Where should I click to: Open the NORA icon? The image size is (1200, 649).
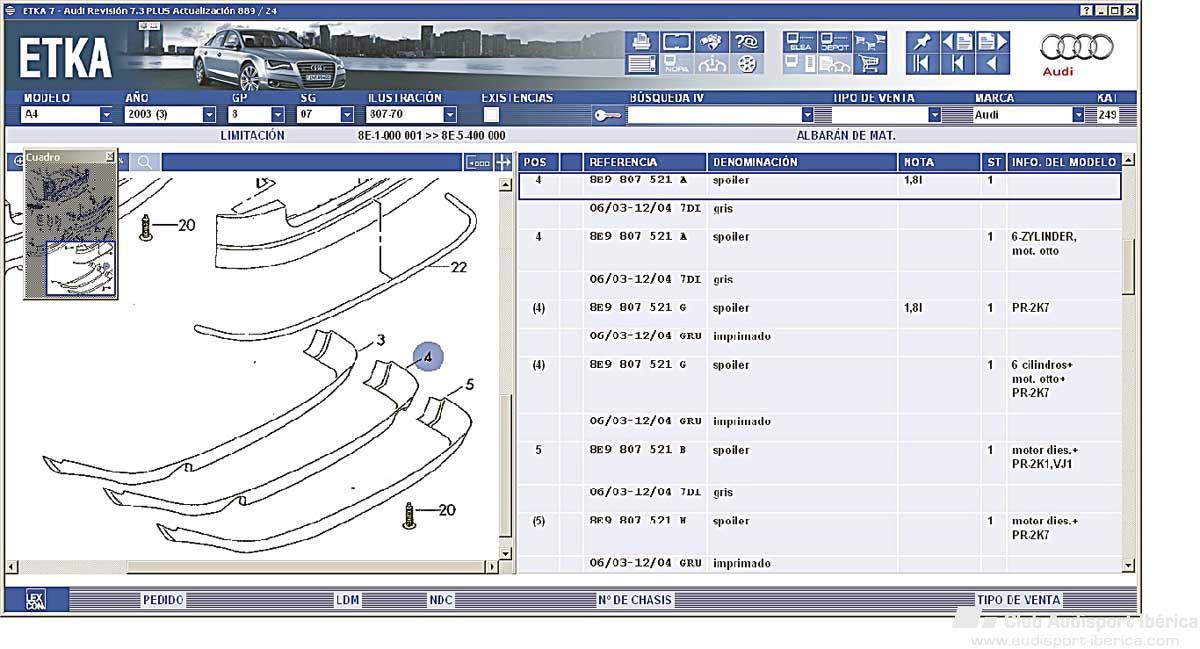click(676, 65)
